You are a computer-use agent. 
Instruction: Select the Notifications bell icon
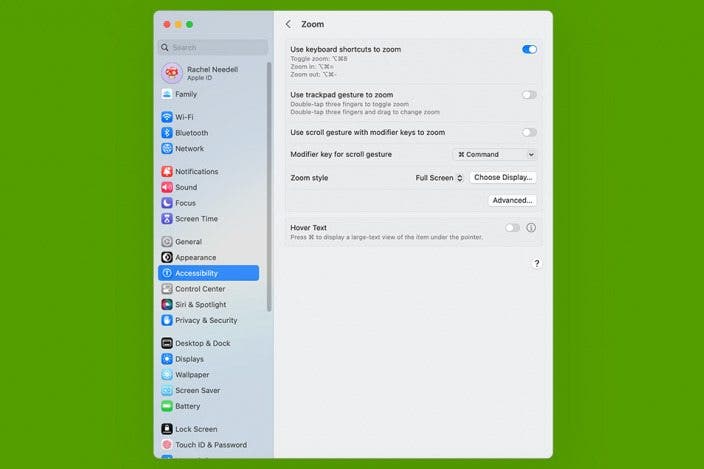[x=167, y=172]
